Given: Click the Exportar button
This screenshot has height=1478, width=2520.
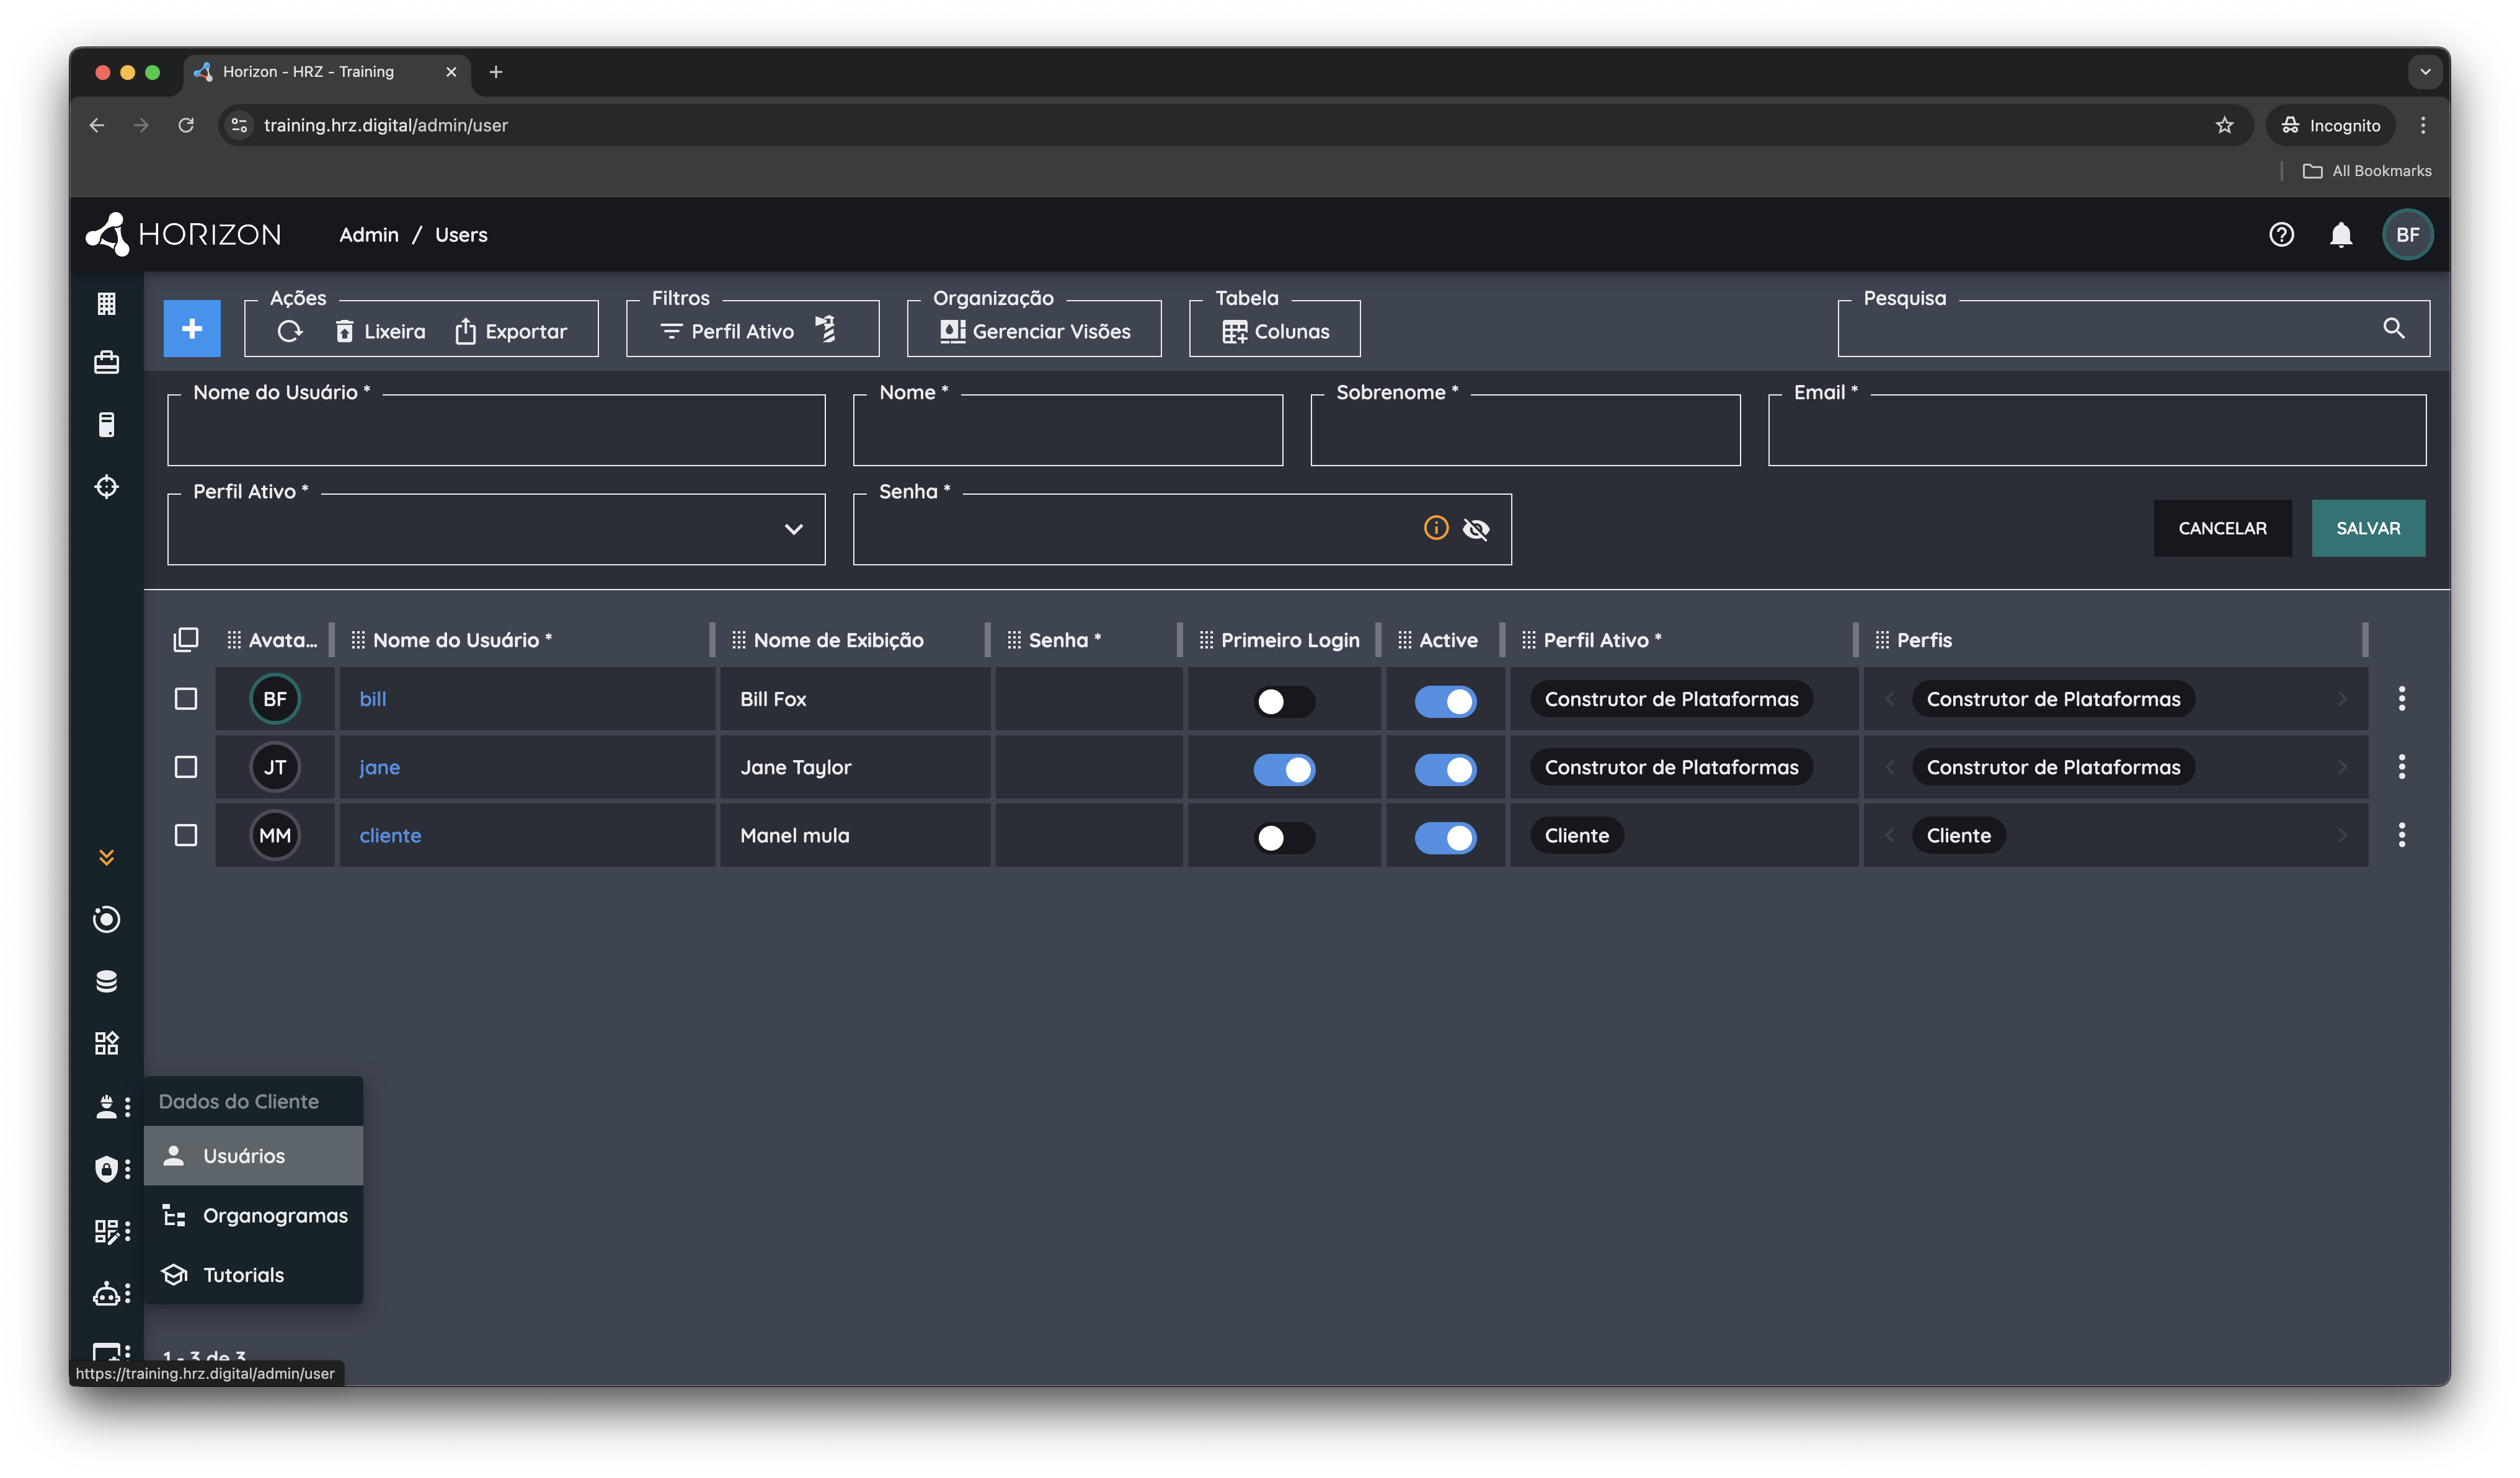Looking at the screenshot, I should tap(511, 331).
